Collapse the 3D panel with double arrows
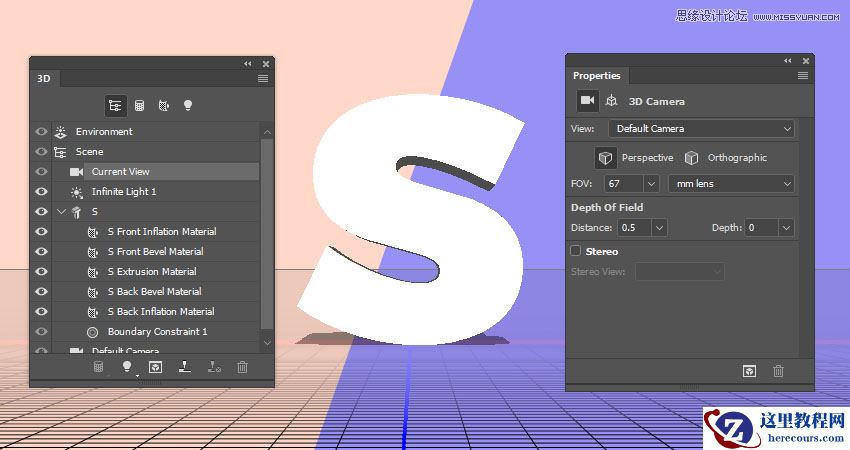The image size is (850, 450). click(x=248, y=64)
